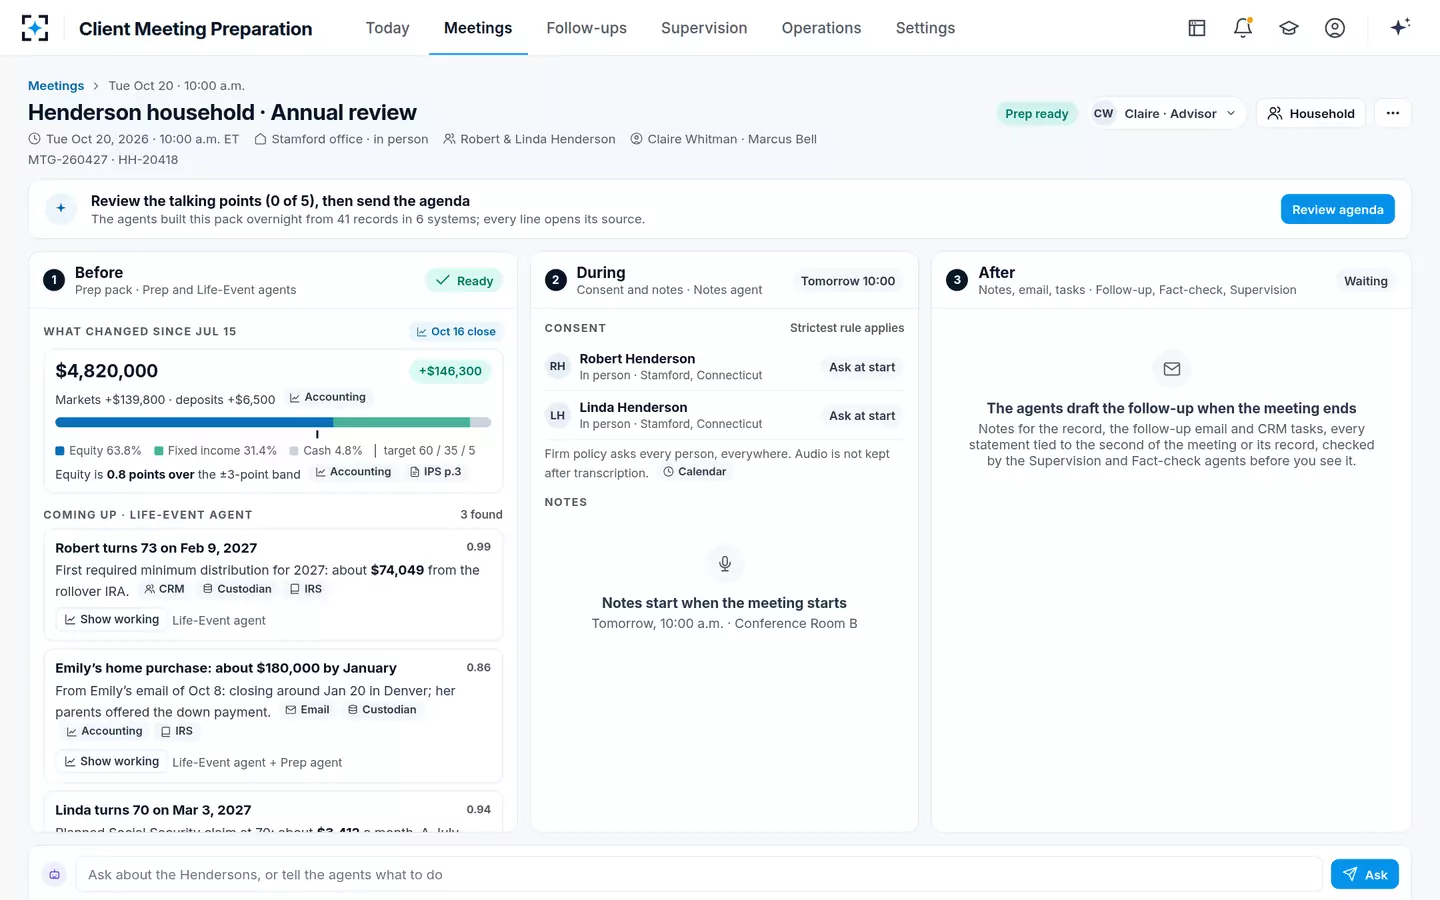Open Accounting source chip beside deposits
Viewport: 1440px width, 900px height.
point(328,397)
